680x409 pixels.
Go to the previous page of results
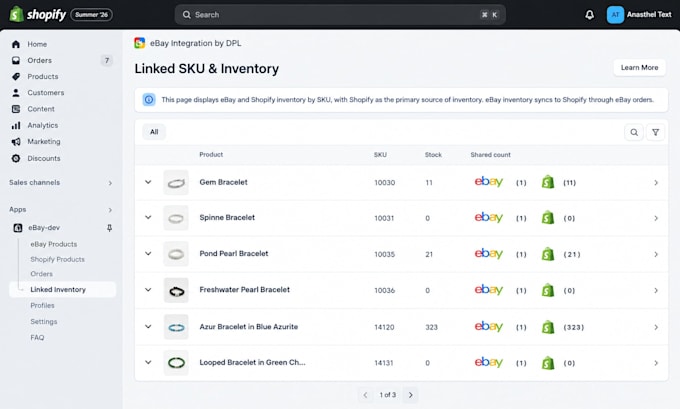[x=365, y=395]
